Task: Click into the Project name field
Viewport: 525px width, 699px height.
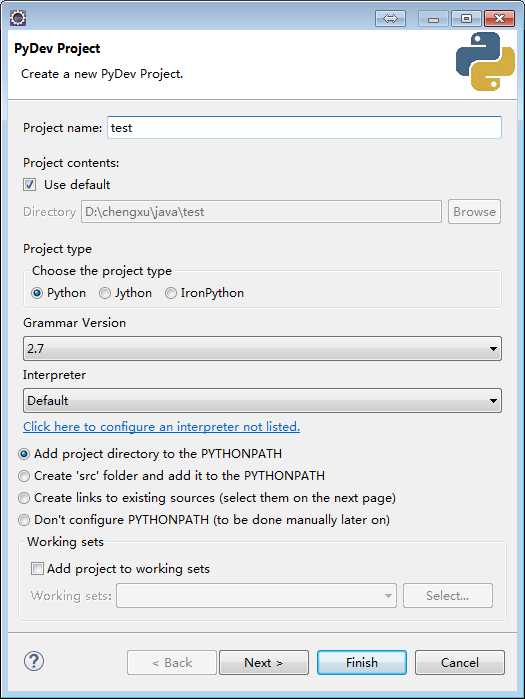Action: (x=304, y=128)
